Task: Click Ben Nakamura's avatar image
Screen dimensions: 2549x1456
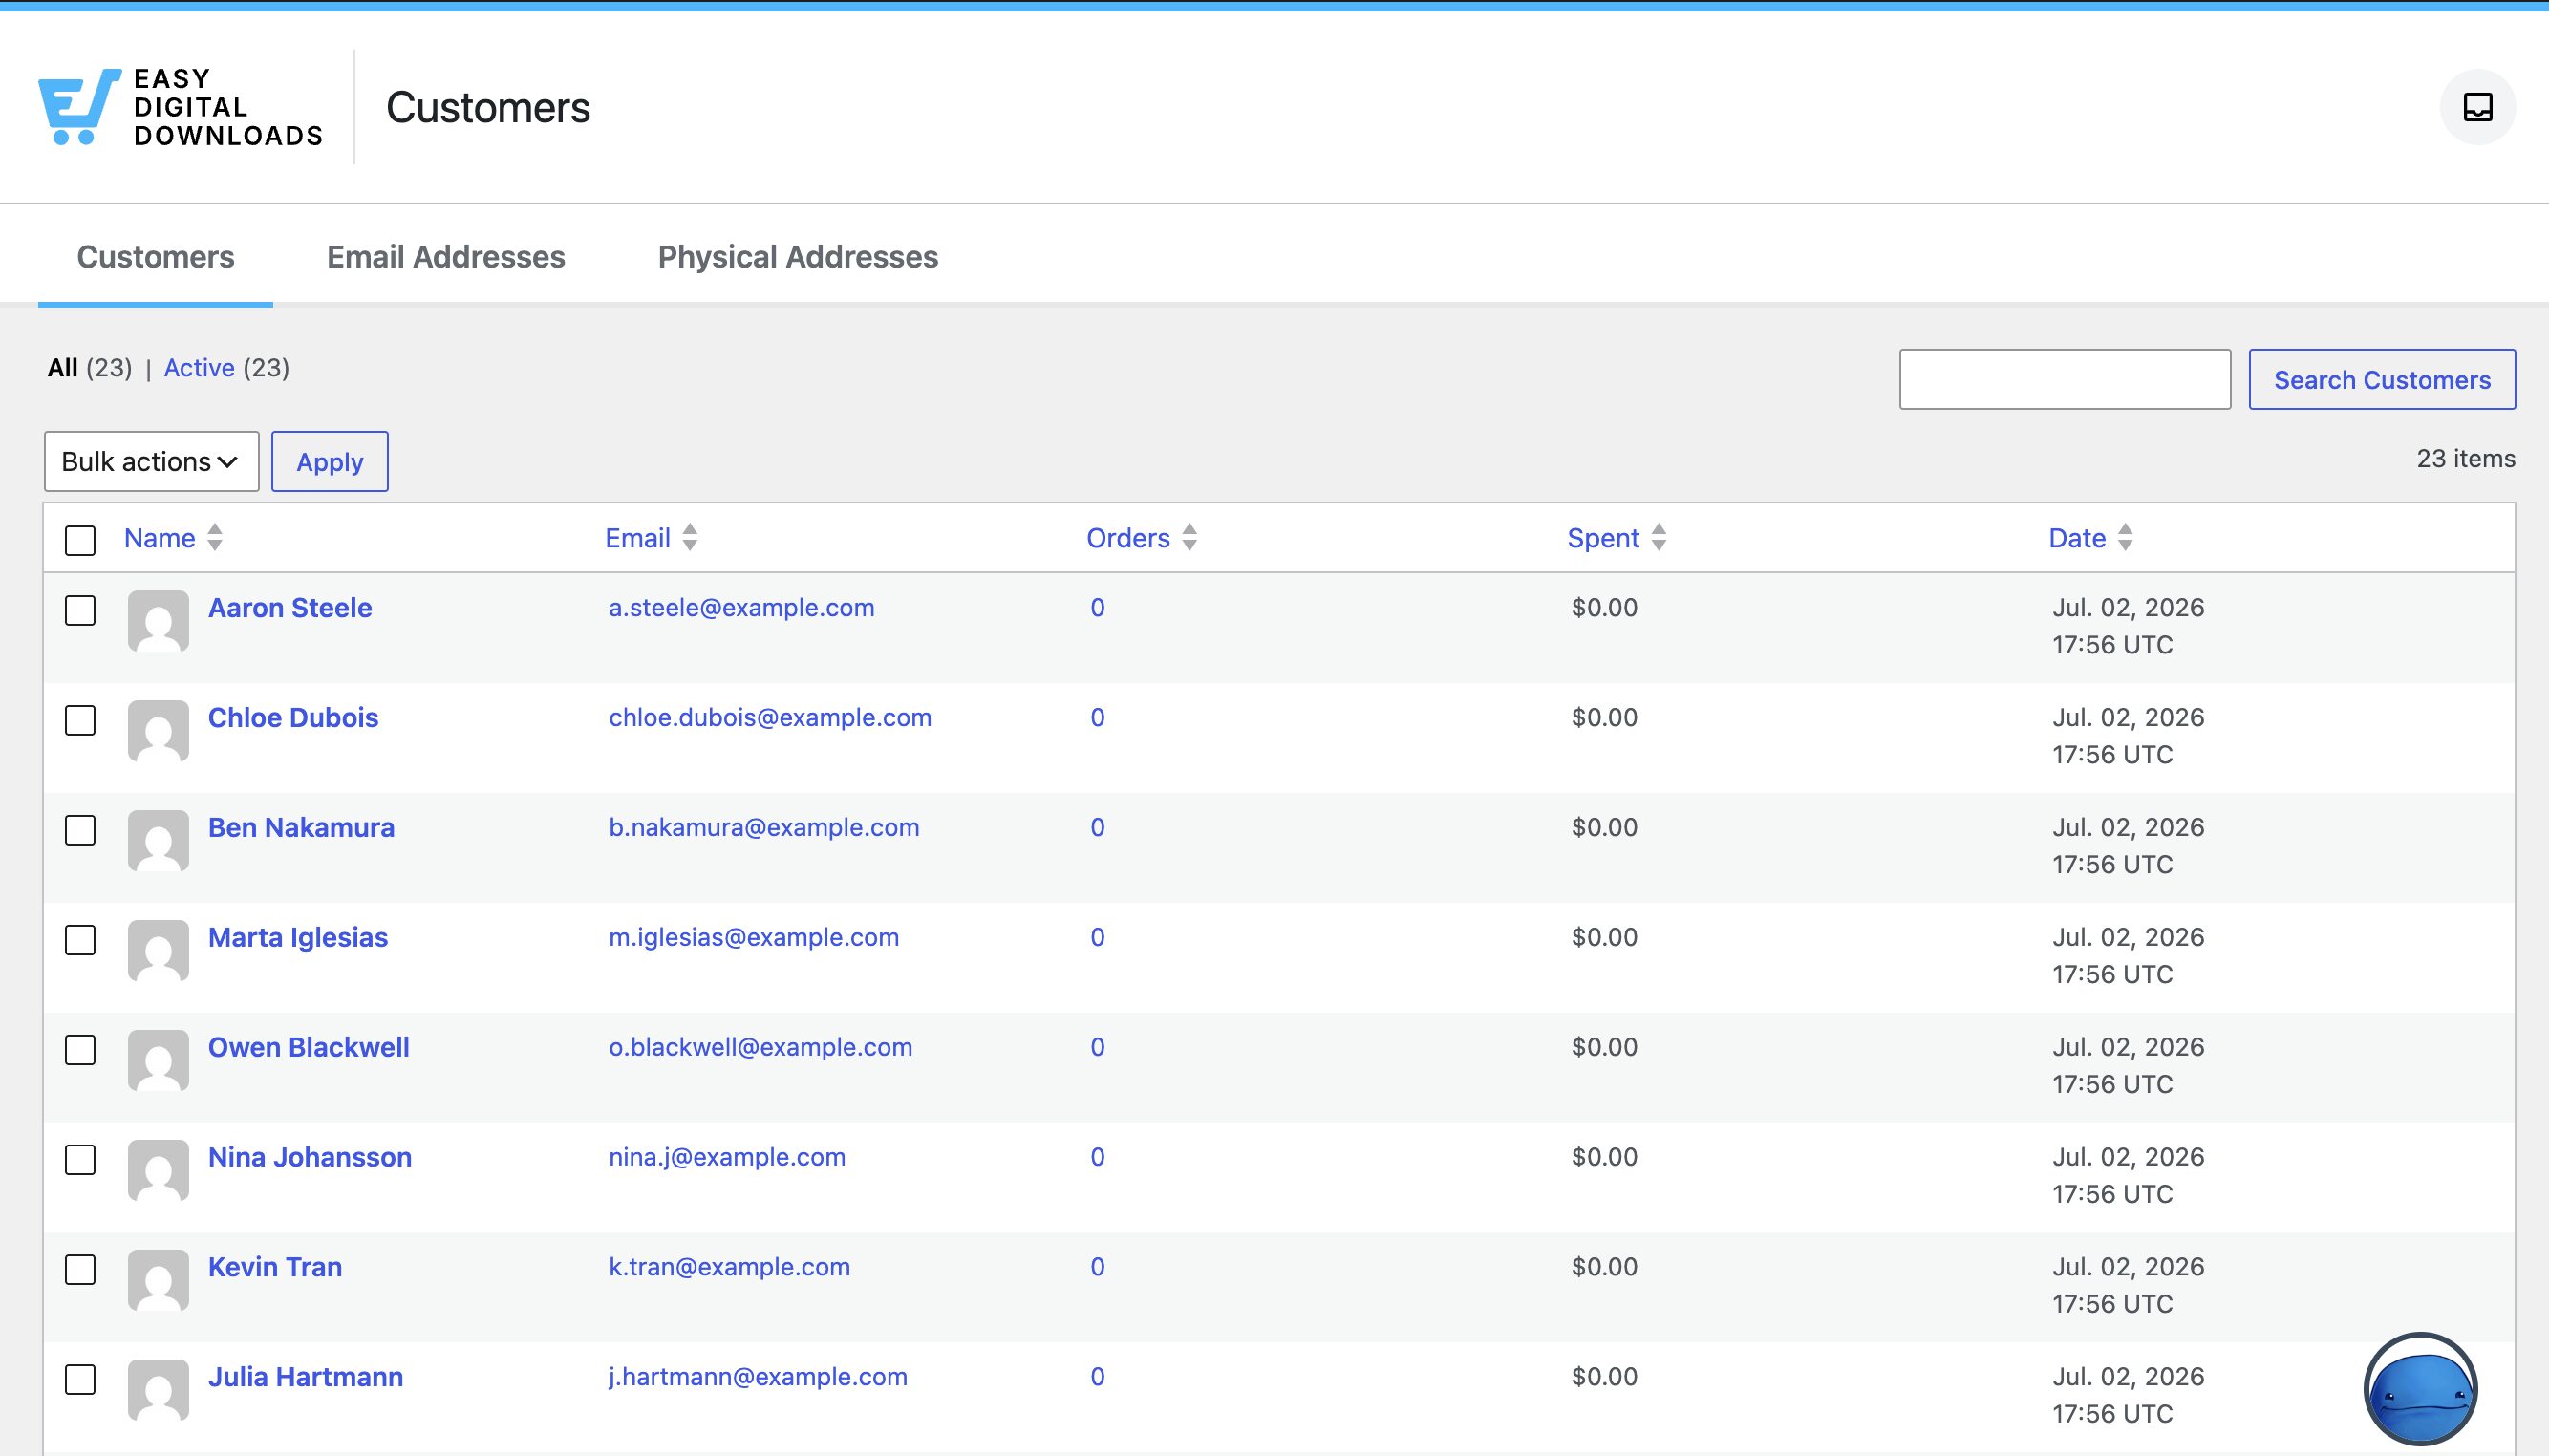Action: [158, 841]
